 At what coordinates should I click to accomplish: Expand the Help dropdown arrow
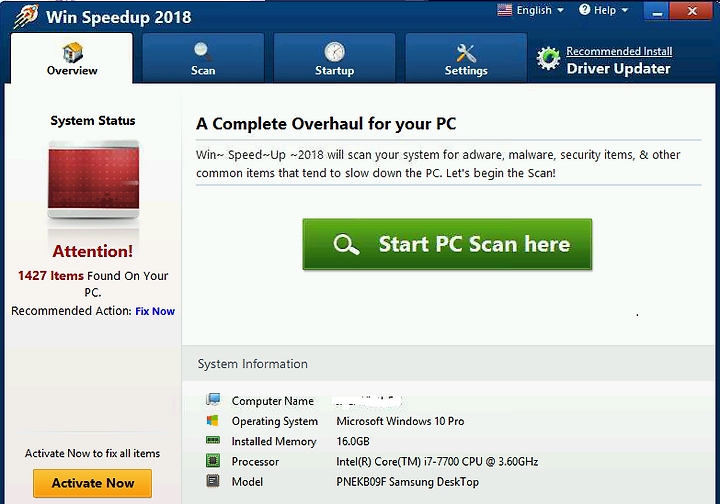(624, 10)
